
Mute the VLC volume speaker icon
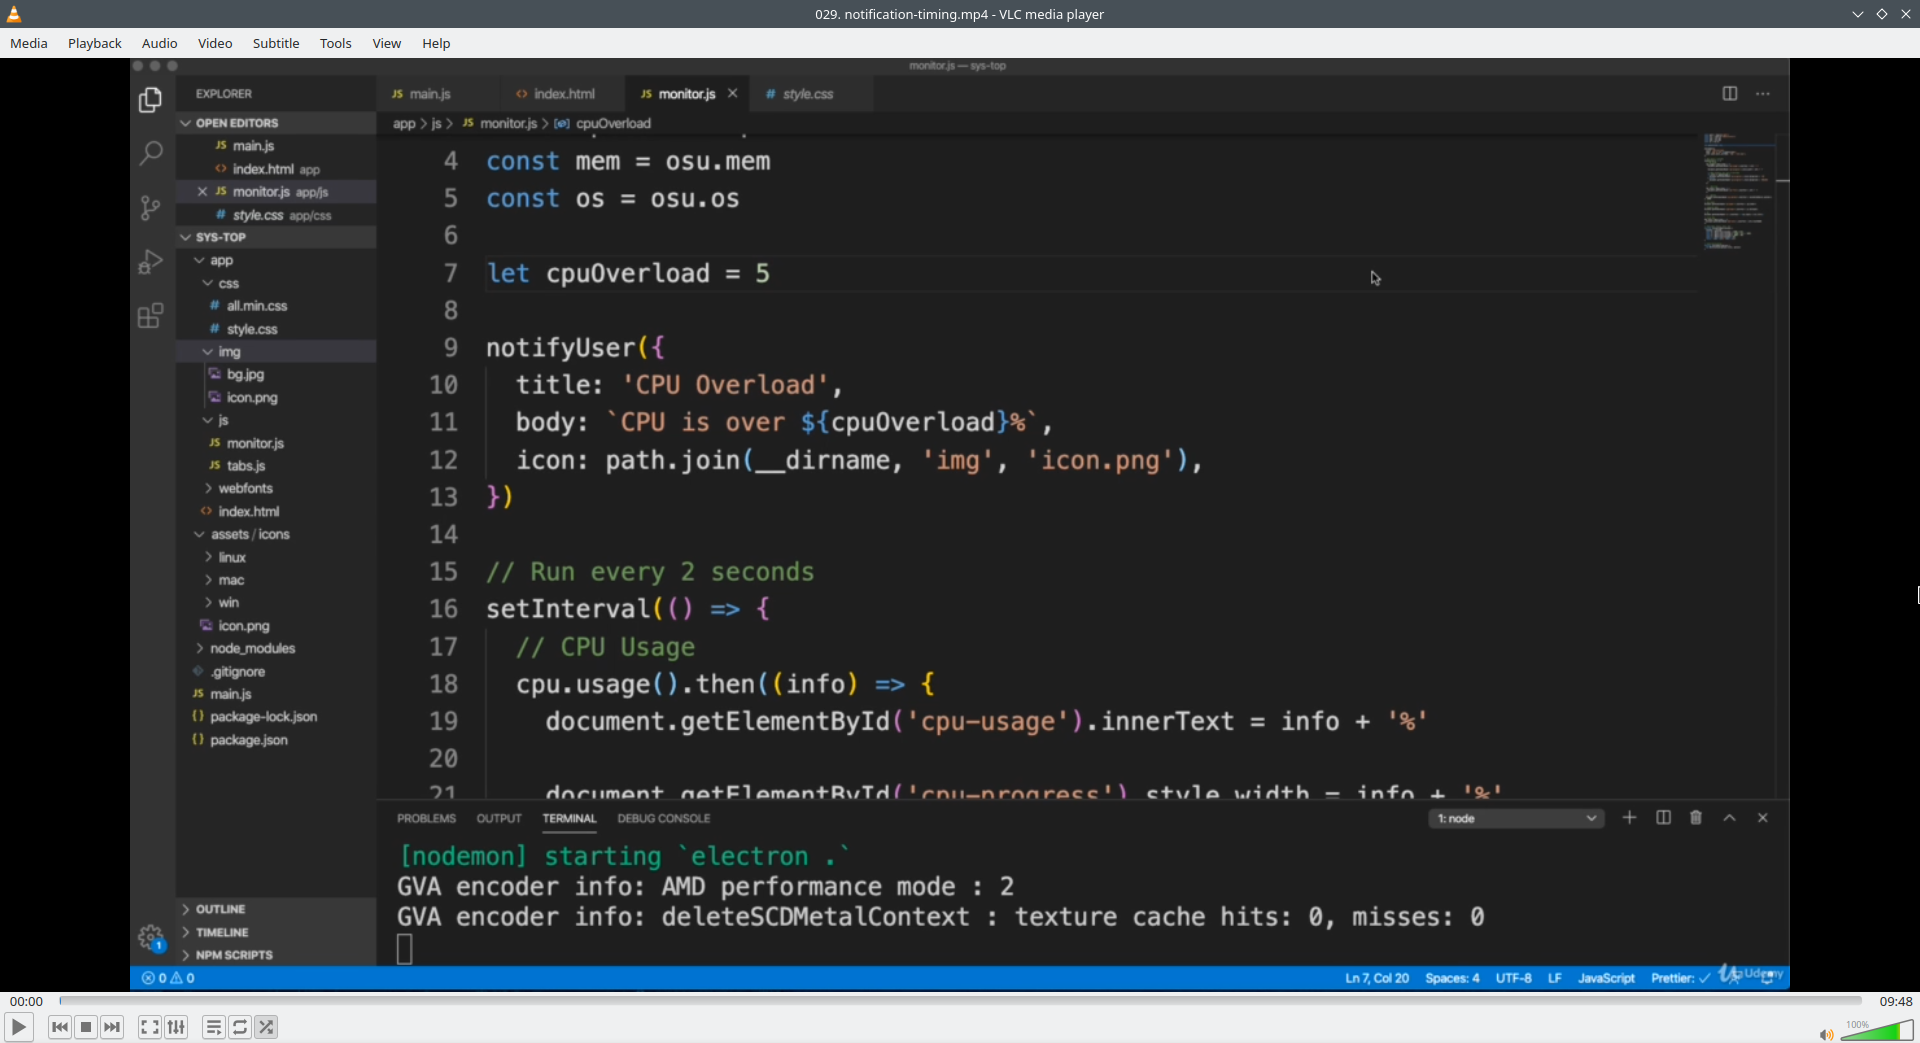[1826, 1034]
